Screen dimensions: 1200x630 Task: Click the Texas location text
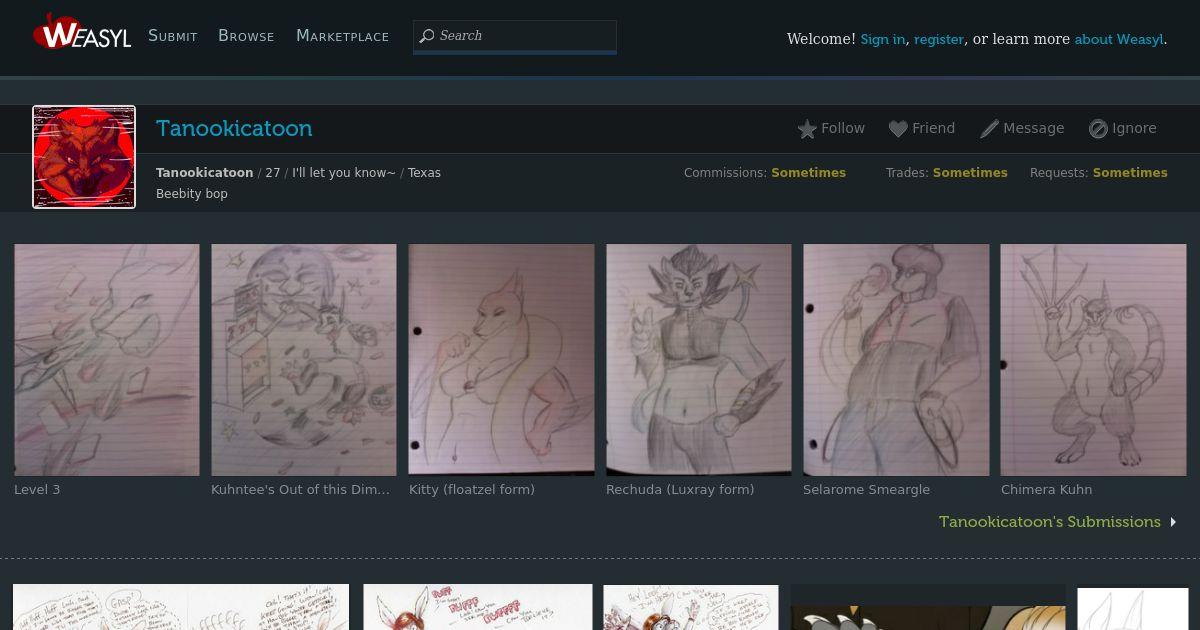point(424,173)
